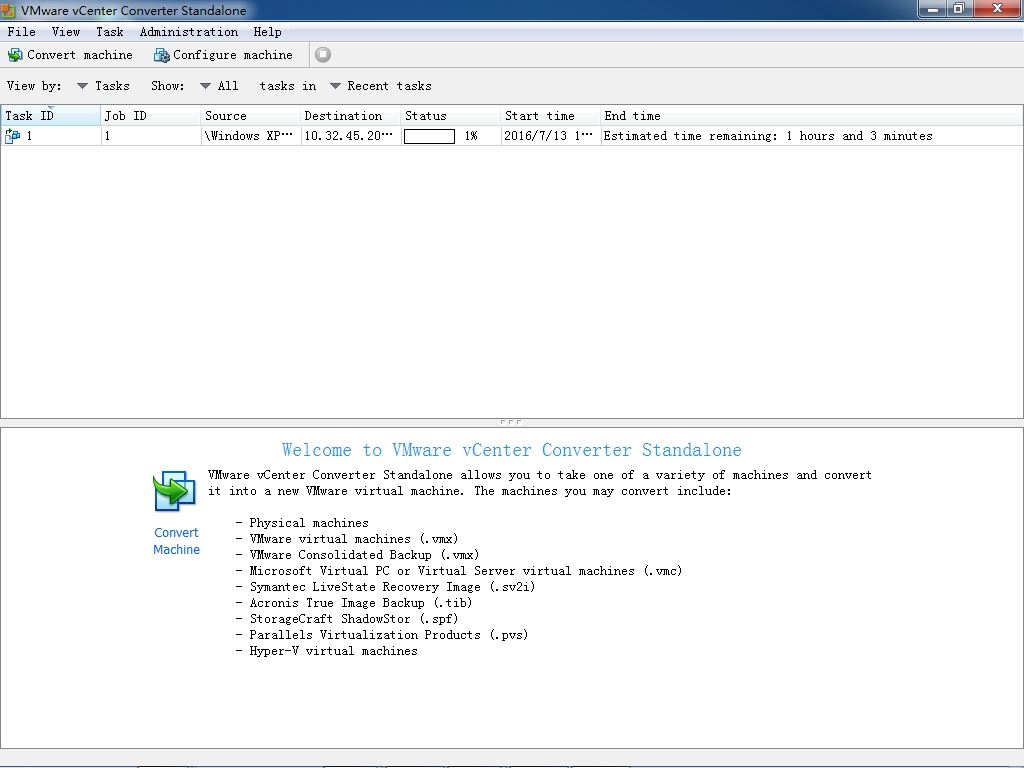Minimize the Converter window
Viewport: 1024px width, 768px height.
pyautogui.click(x=933, y=8)
